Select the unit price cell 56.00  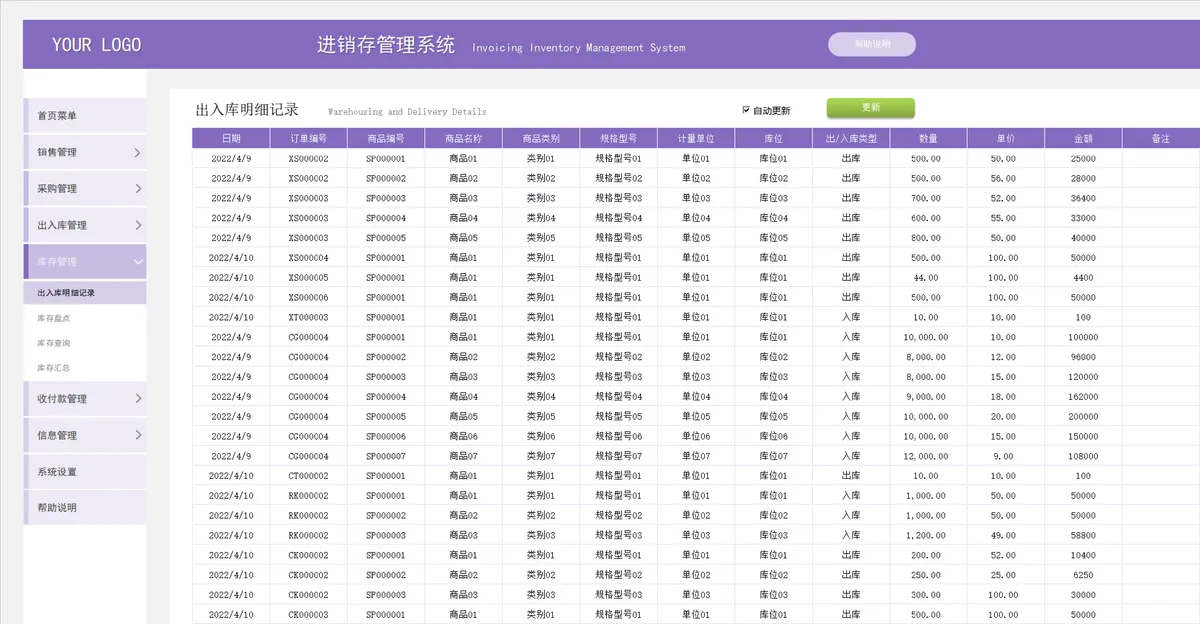click(1006, 178)
